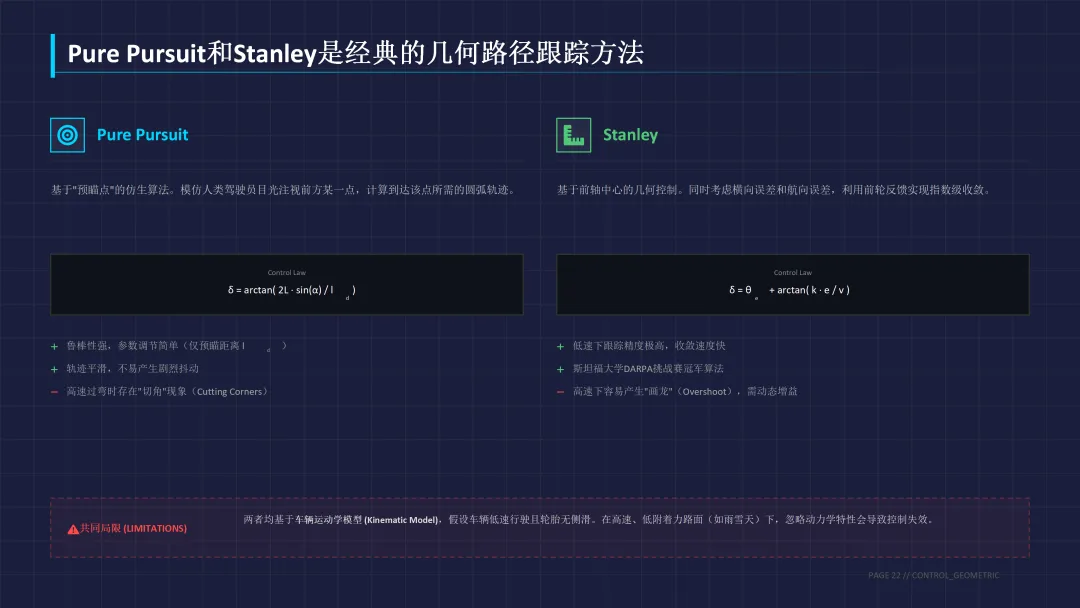Click the bullet mentioning Overshoot
The width and height of the screenshot is (1080, 608).
coord(685,391)
